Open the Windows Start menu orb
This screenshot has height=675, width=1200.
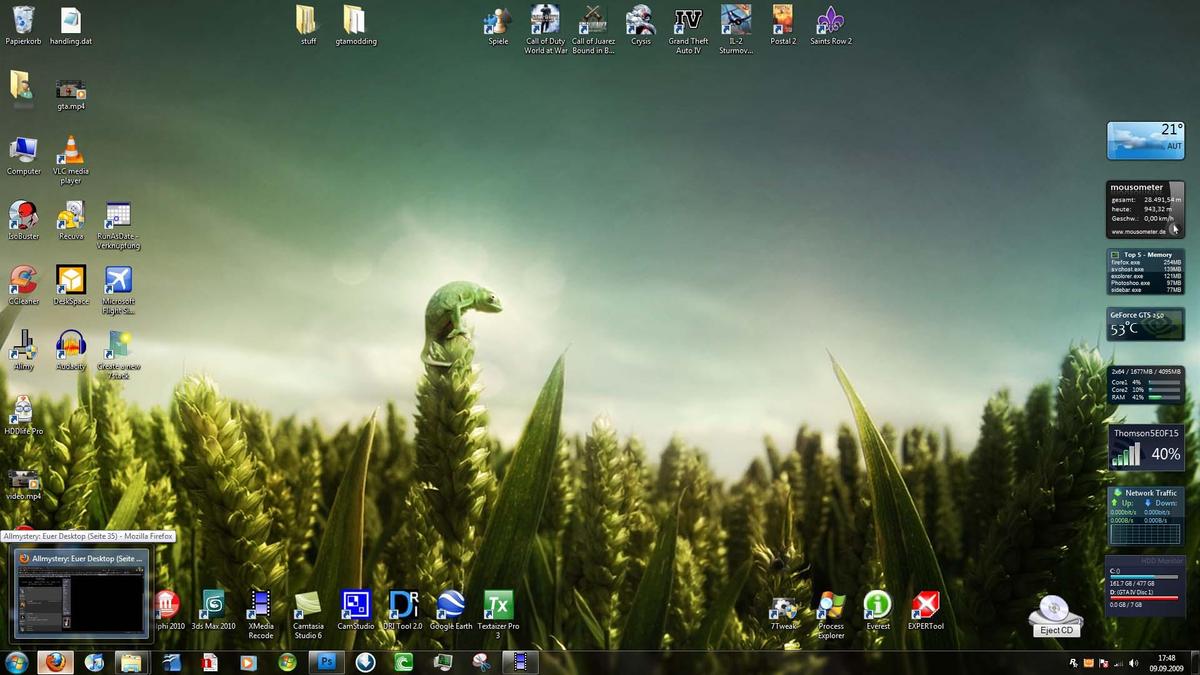tap(17, 662)
